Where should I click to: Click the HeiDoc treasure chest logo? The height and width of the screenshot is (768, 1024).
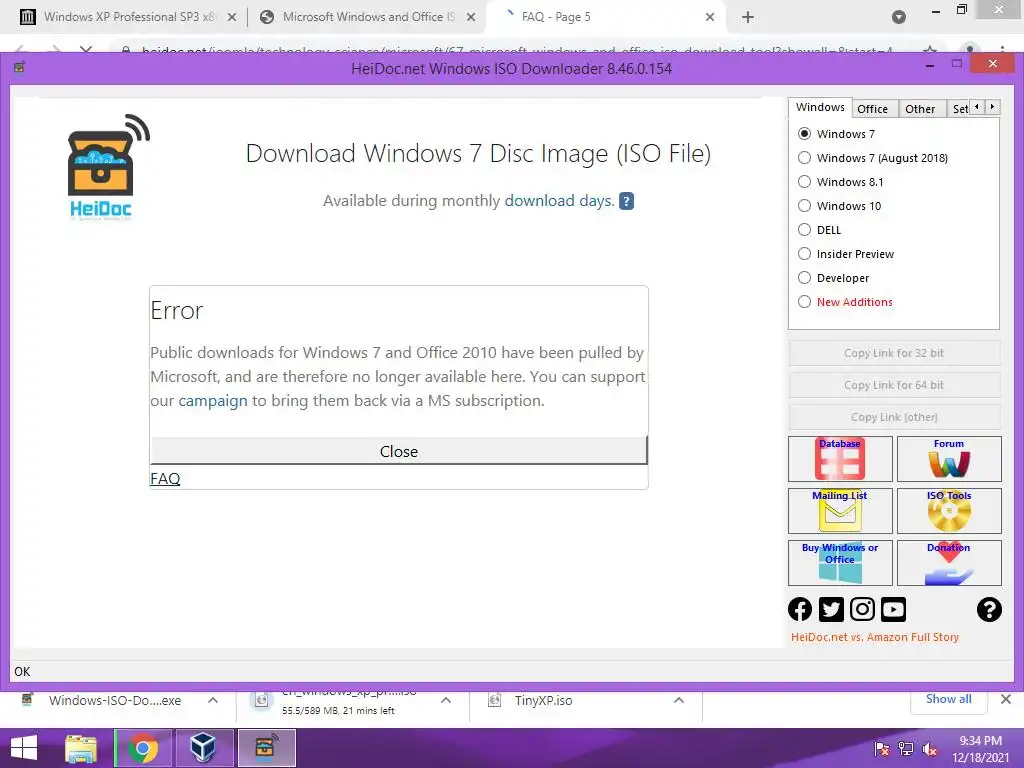pos(108,167)
